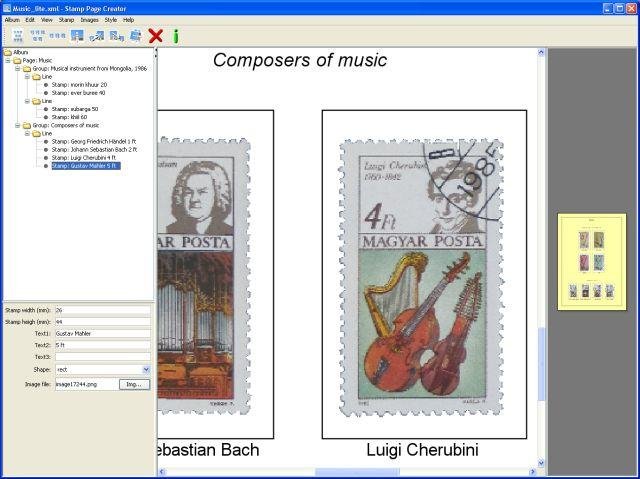
Task: Click the yellow page preview thumbnail
Action: 592,262
